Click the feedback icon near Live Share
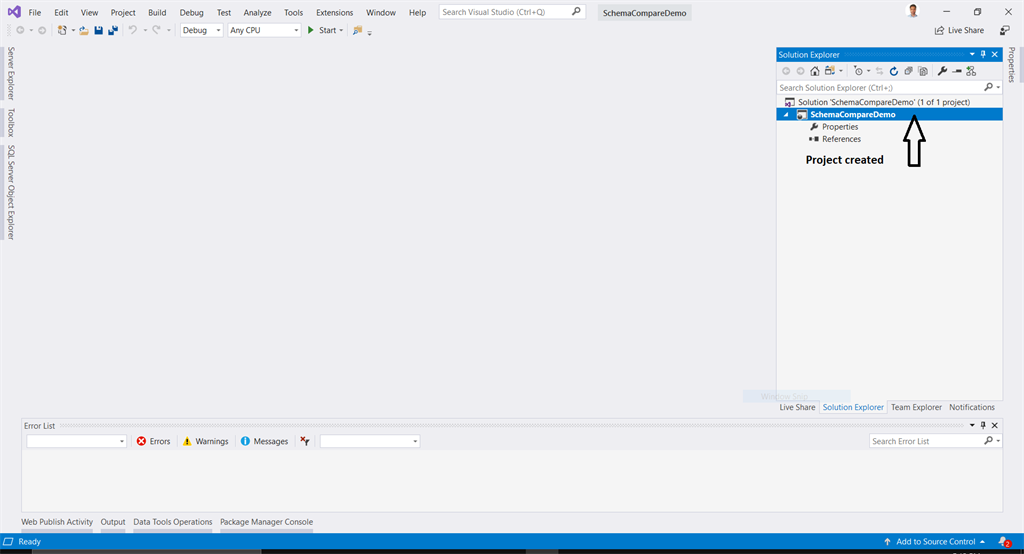 pyautogui.click(x=1005, y=30)
